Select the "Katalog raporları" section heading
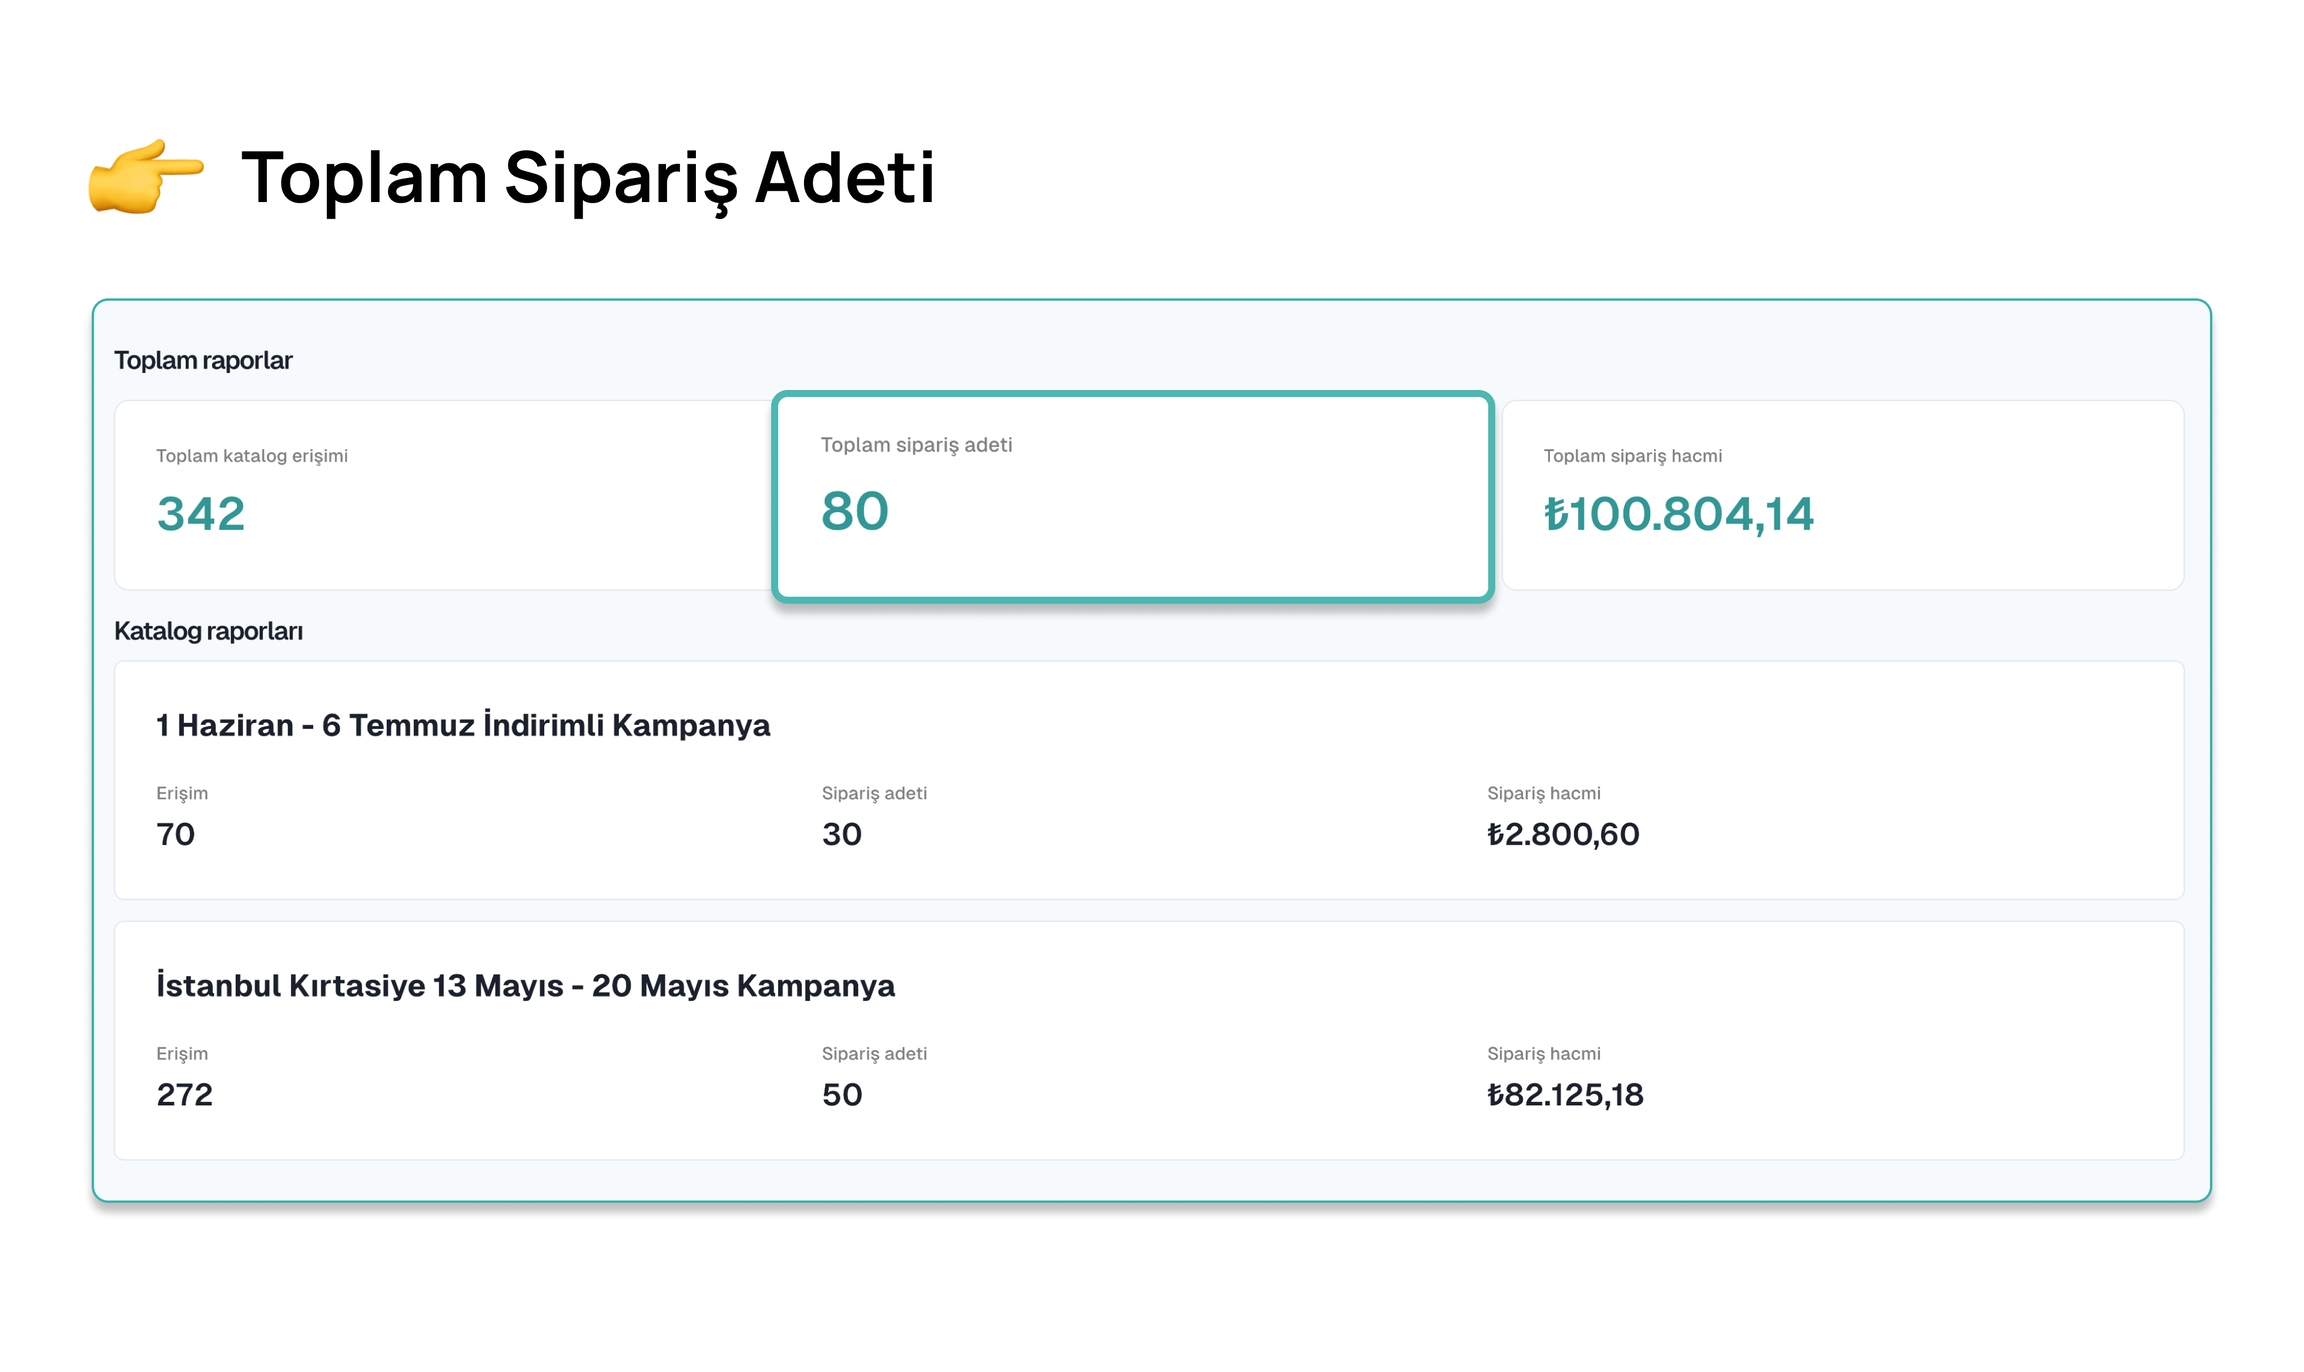Screen dimensions: 2304x1372 pos(208,631)
